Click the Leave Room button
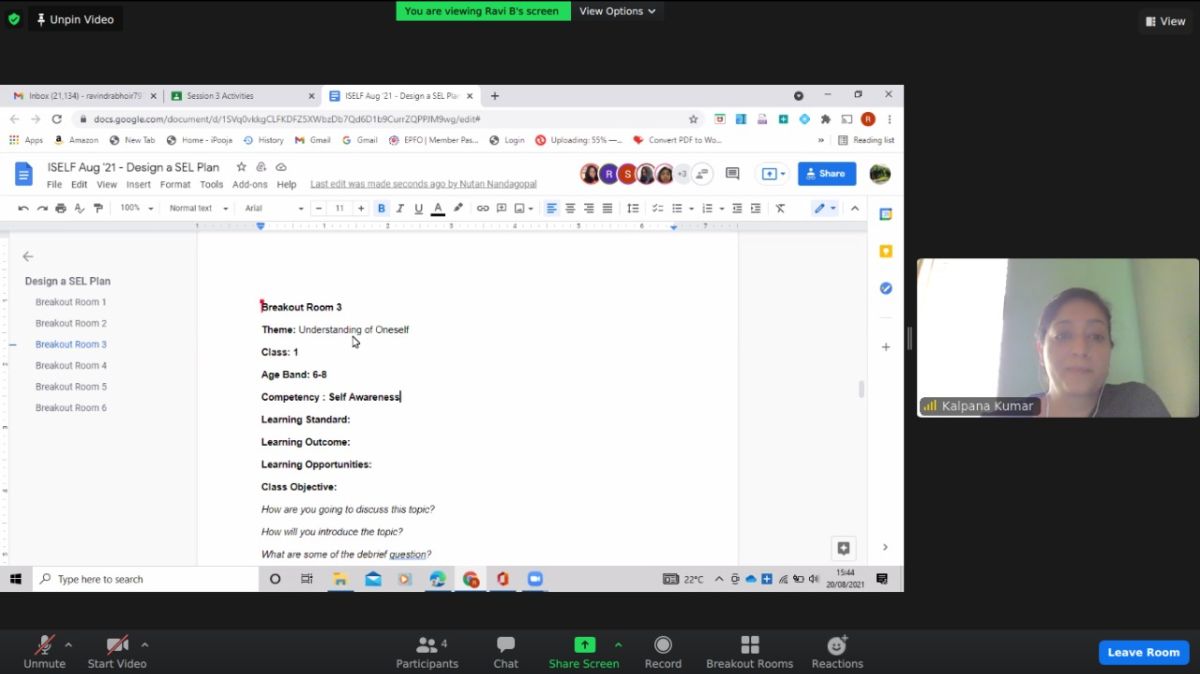Screen dimensions: 1200x674 1143,652
